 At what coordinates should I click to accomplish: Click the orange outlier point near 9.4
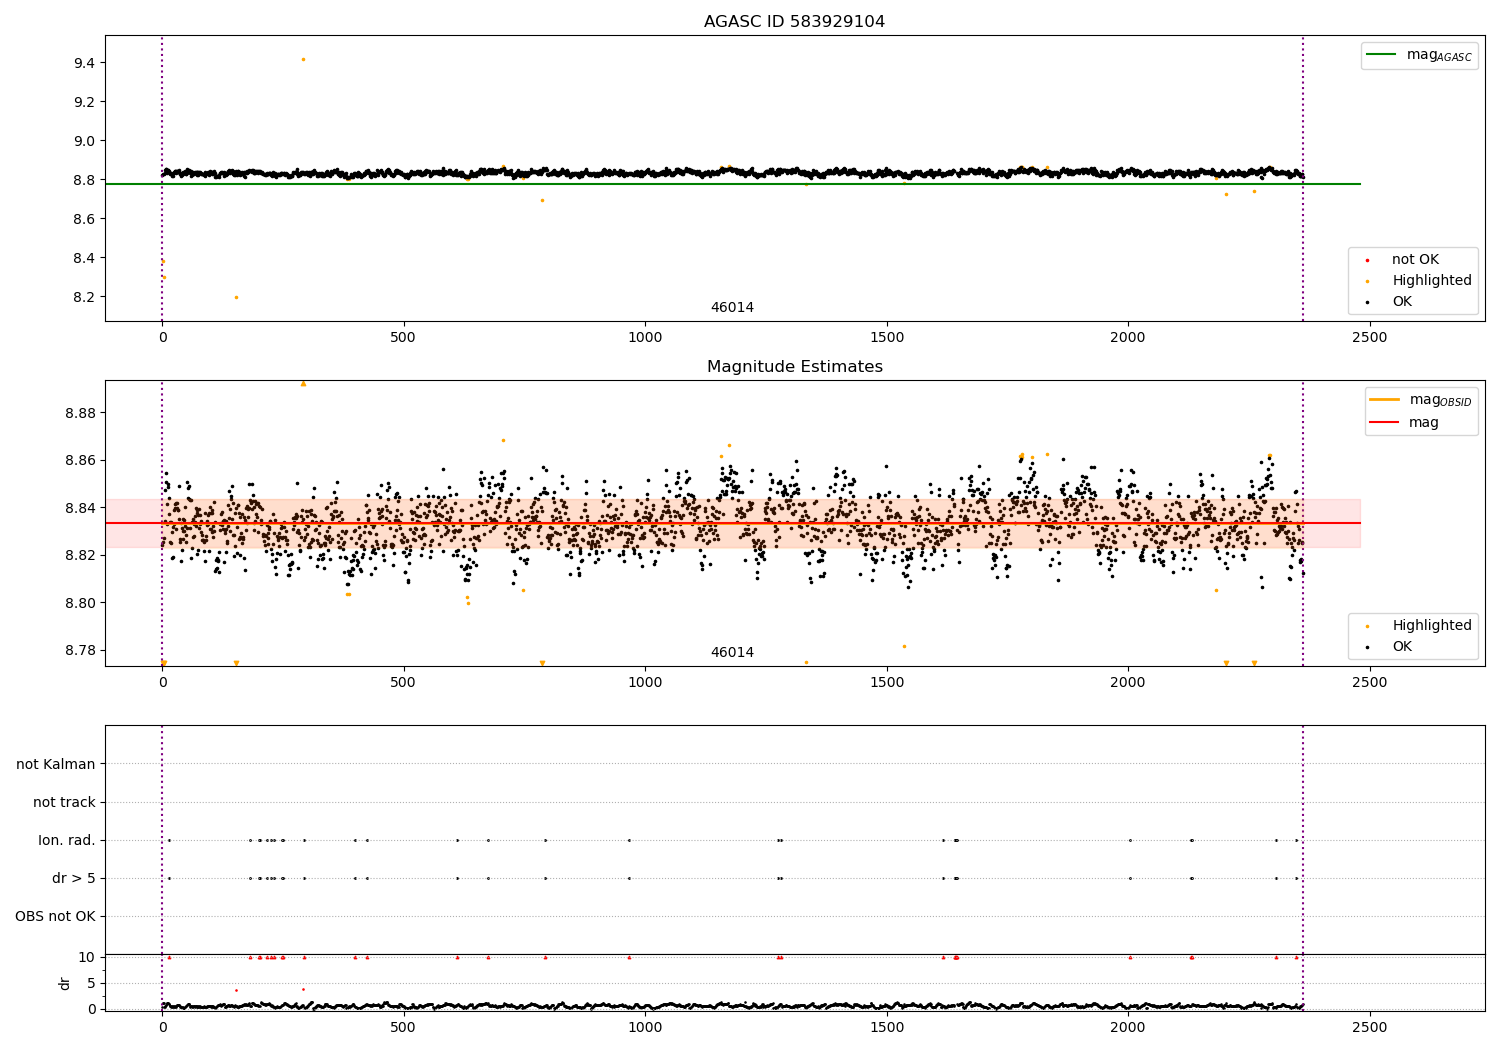coord(303,59)
